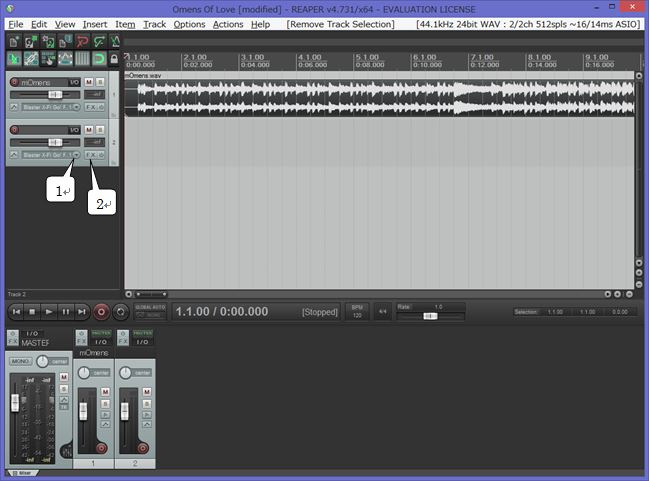The height and width of the screenshot is (481, 650).
Task: Click the Record button in the transport bar
Action: click(x=100, y=312)
